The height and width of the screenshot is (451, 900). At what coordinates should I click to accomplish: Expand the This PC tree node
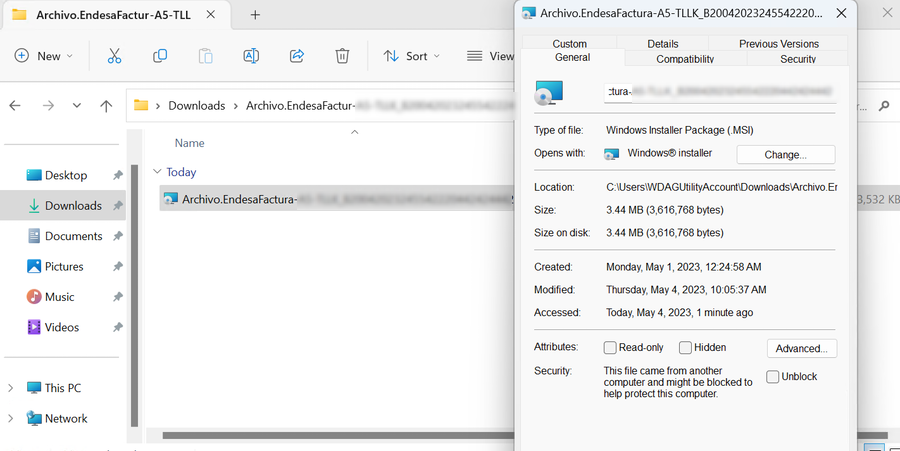(x=11, y=388)
